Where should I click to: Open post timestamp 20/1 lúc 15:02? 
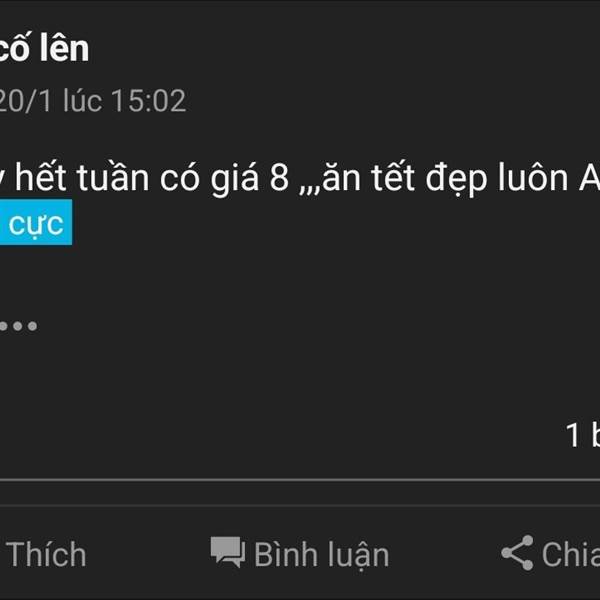pyautogui.click(x=93, y=101)
